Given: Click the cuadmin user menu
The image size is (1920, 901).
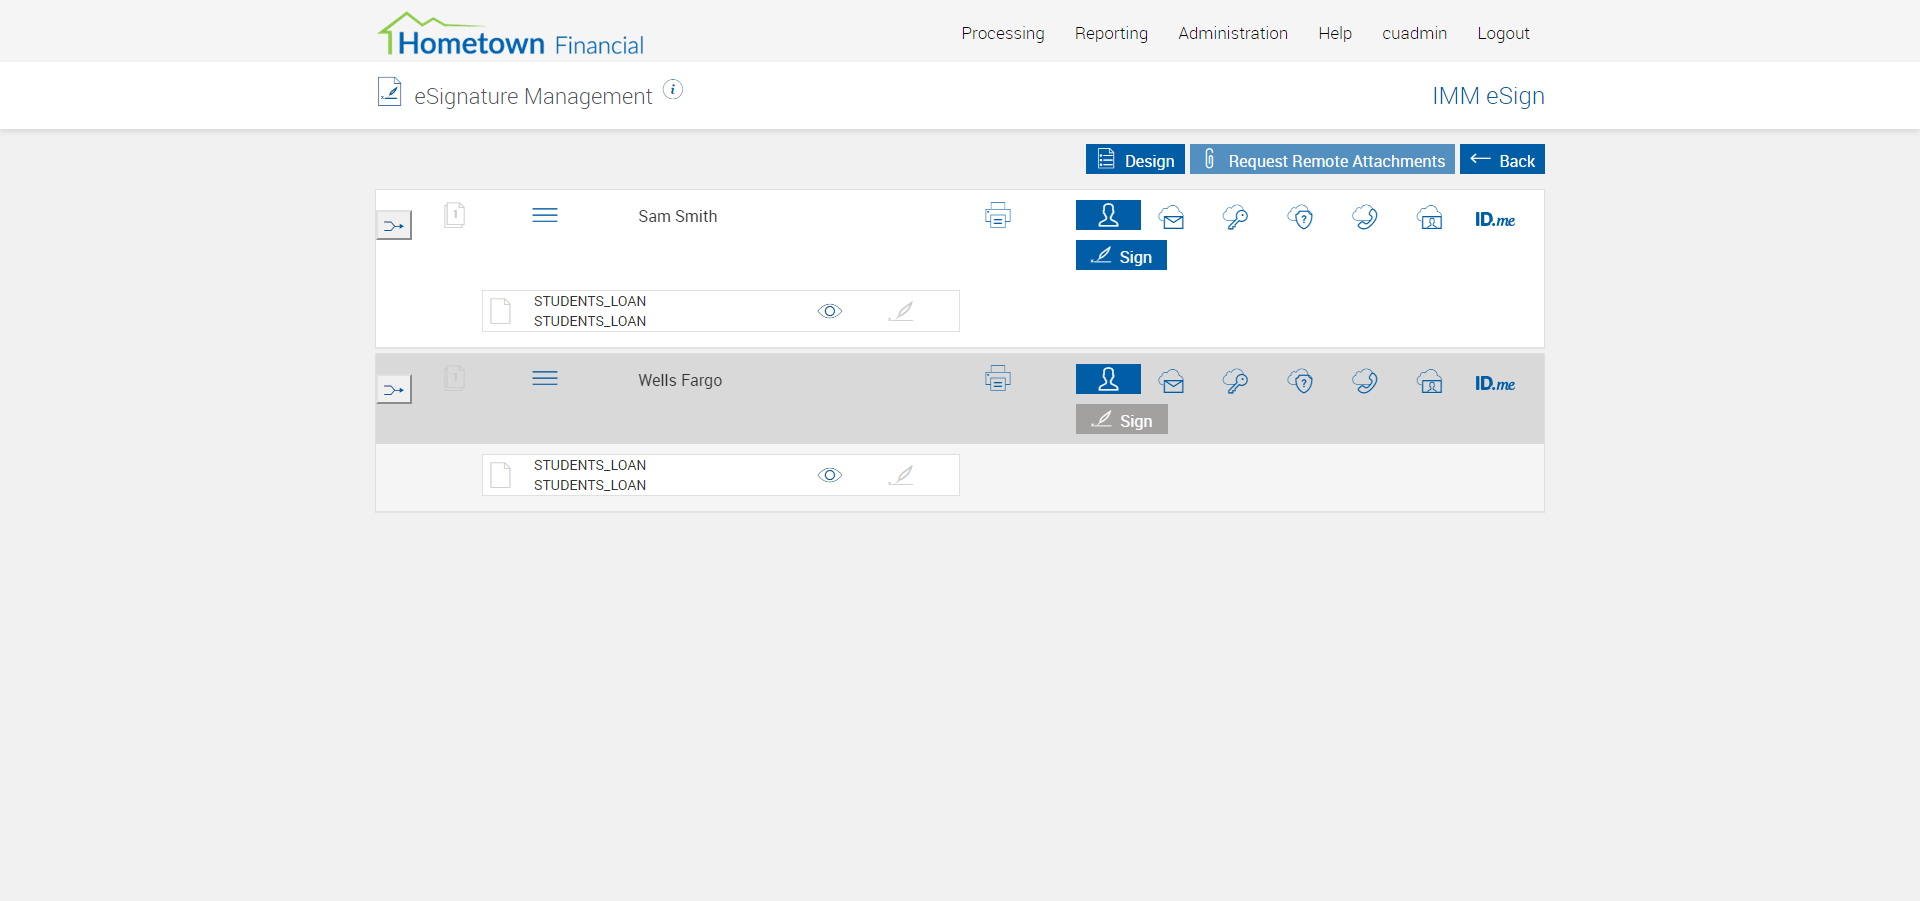Looking at the screenshot, I should (1414, 33).
